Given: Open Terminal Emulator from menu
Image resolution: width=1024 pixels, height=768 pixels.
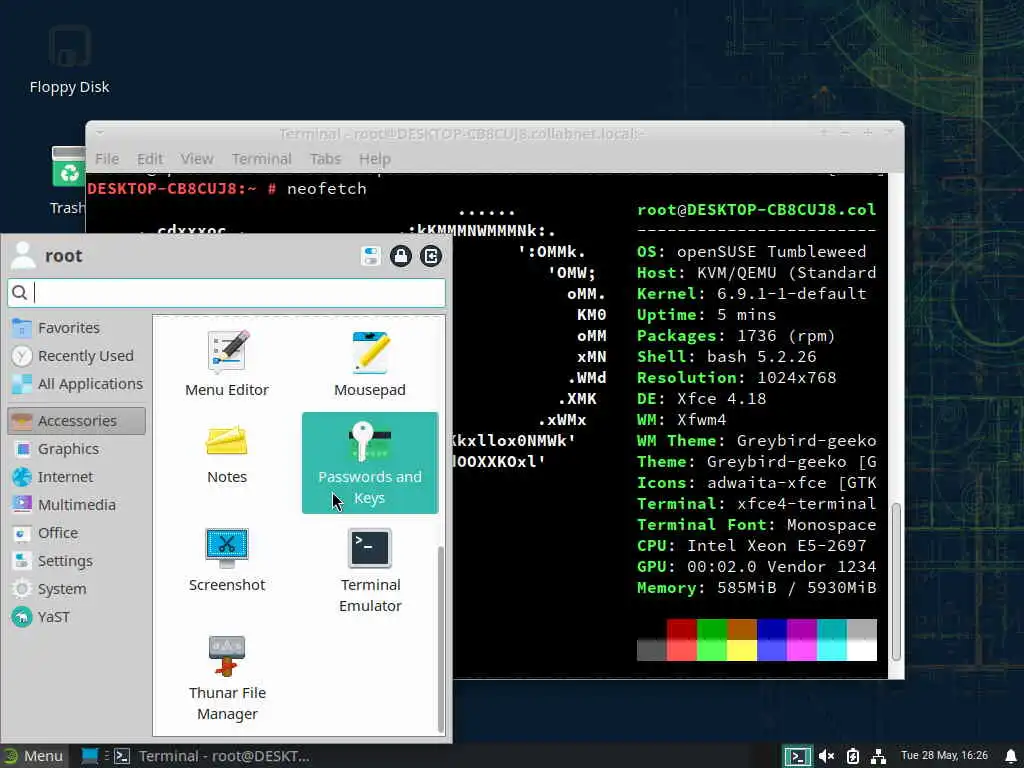Looking at the screenshot, I should point(370,570).
